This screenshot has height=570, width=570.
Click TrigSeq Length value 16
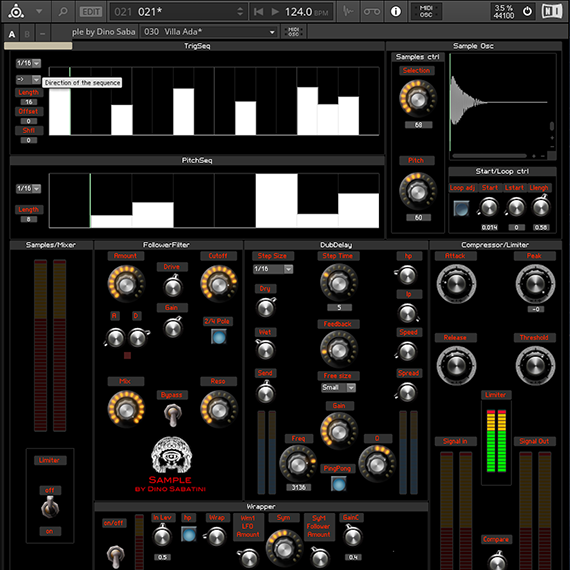[29, 102]
